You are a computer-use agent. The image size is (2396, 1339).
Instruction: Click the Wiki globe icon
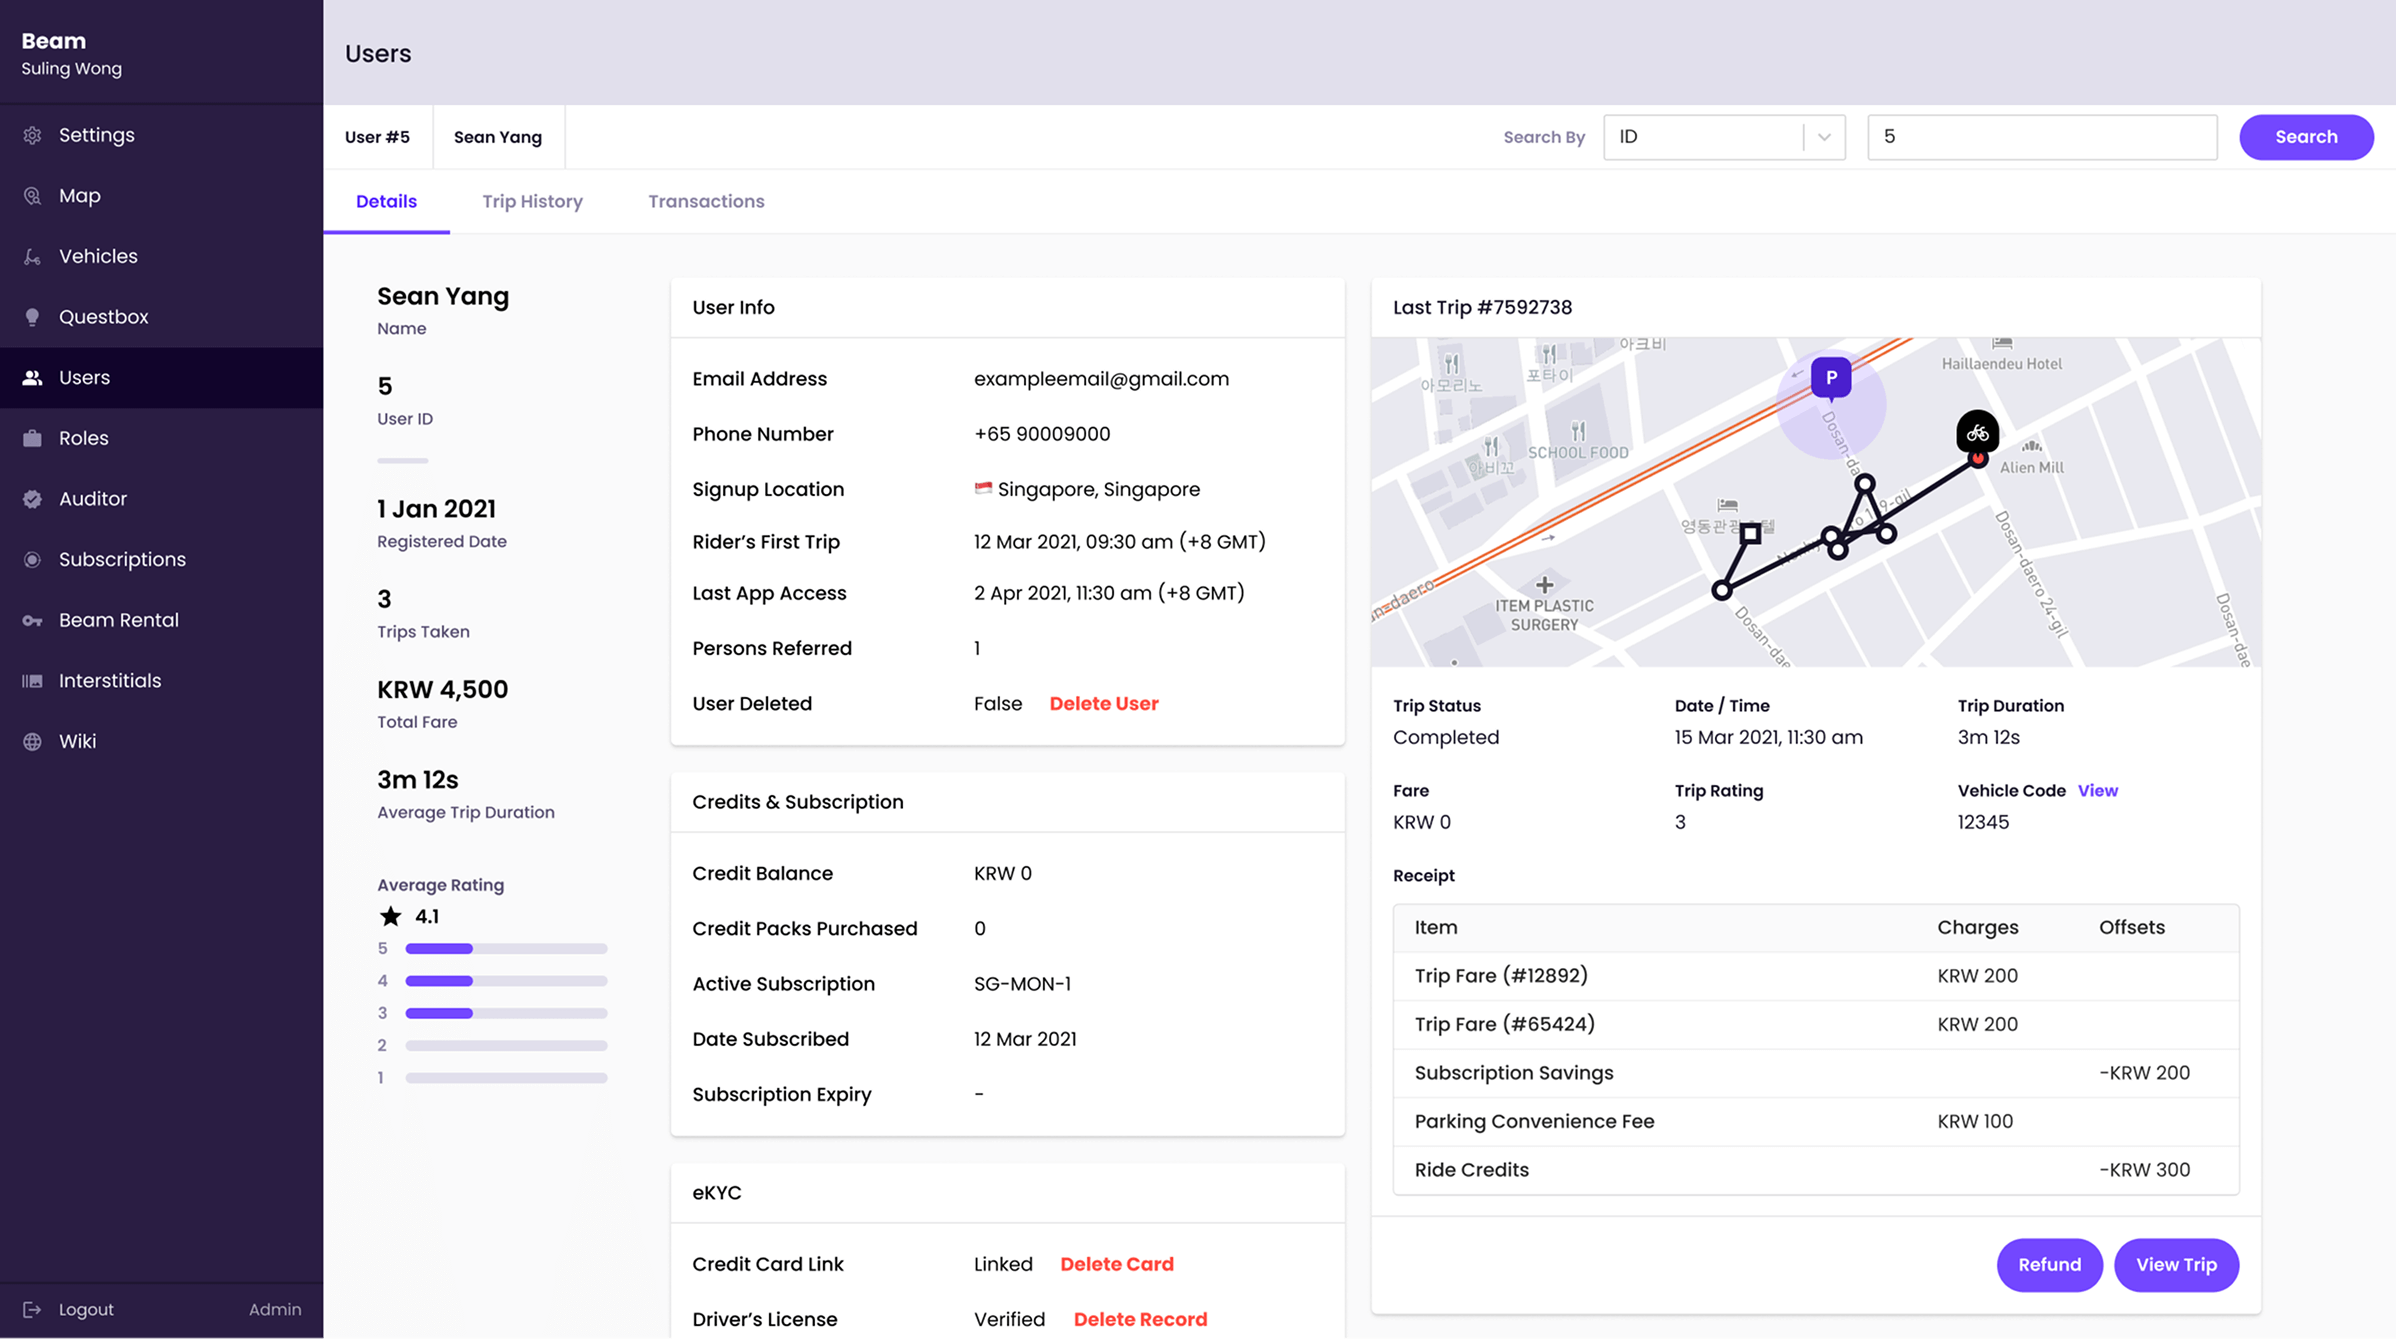32,742
